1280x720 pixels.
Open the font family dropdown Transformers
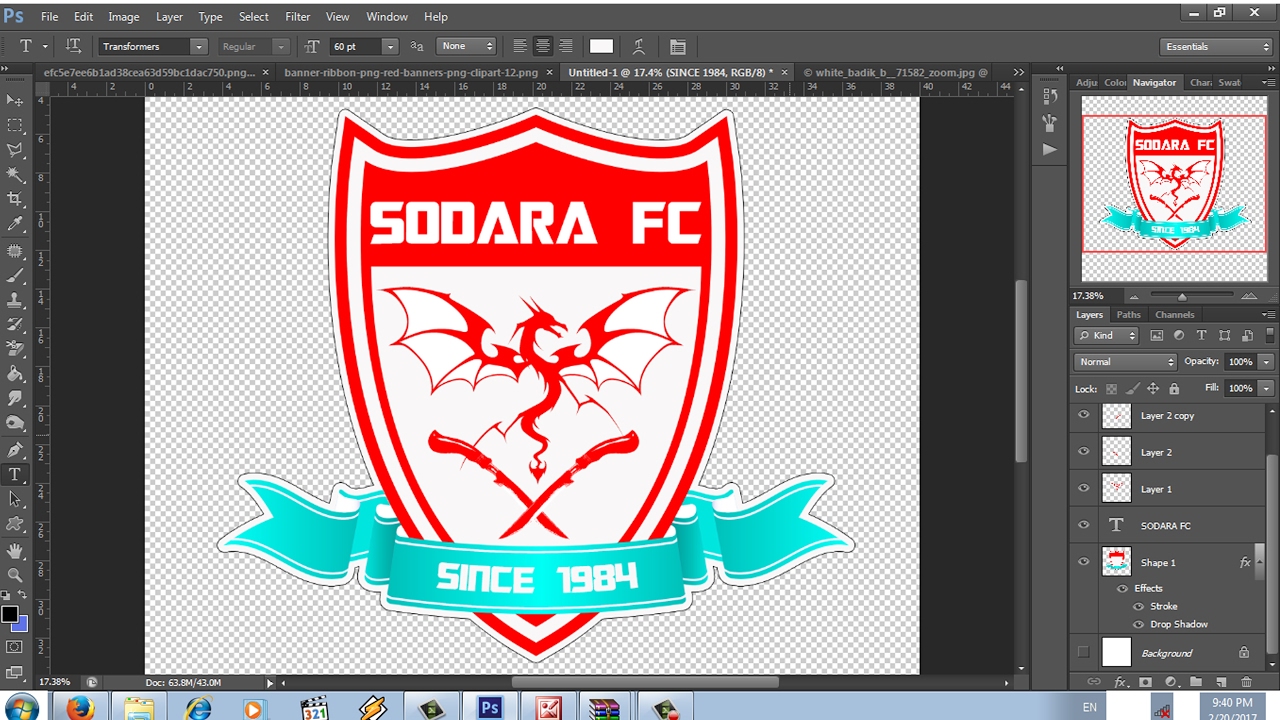pyautogui.click(x=153, y=46)
